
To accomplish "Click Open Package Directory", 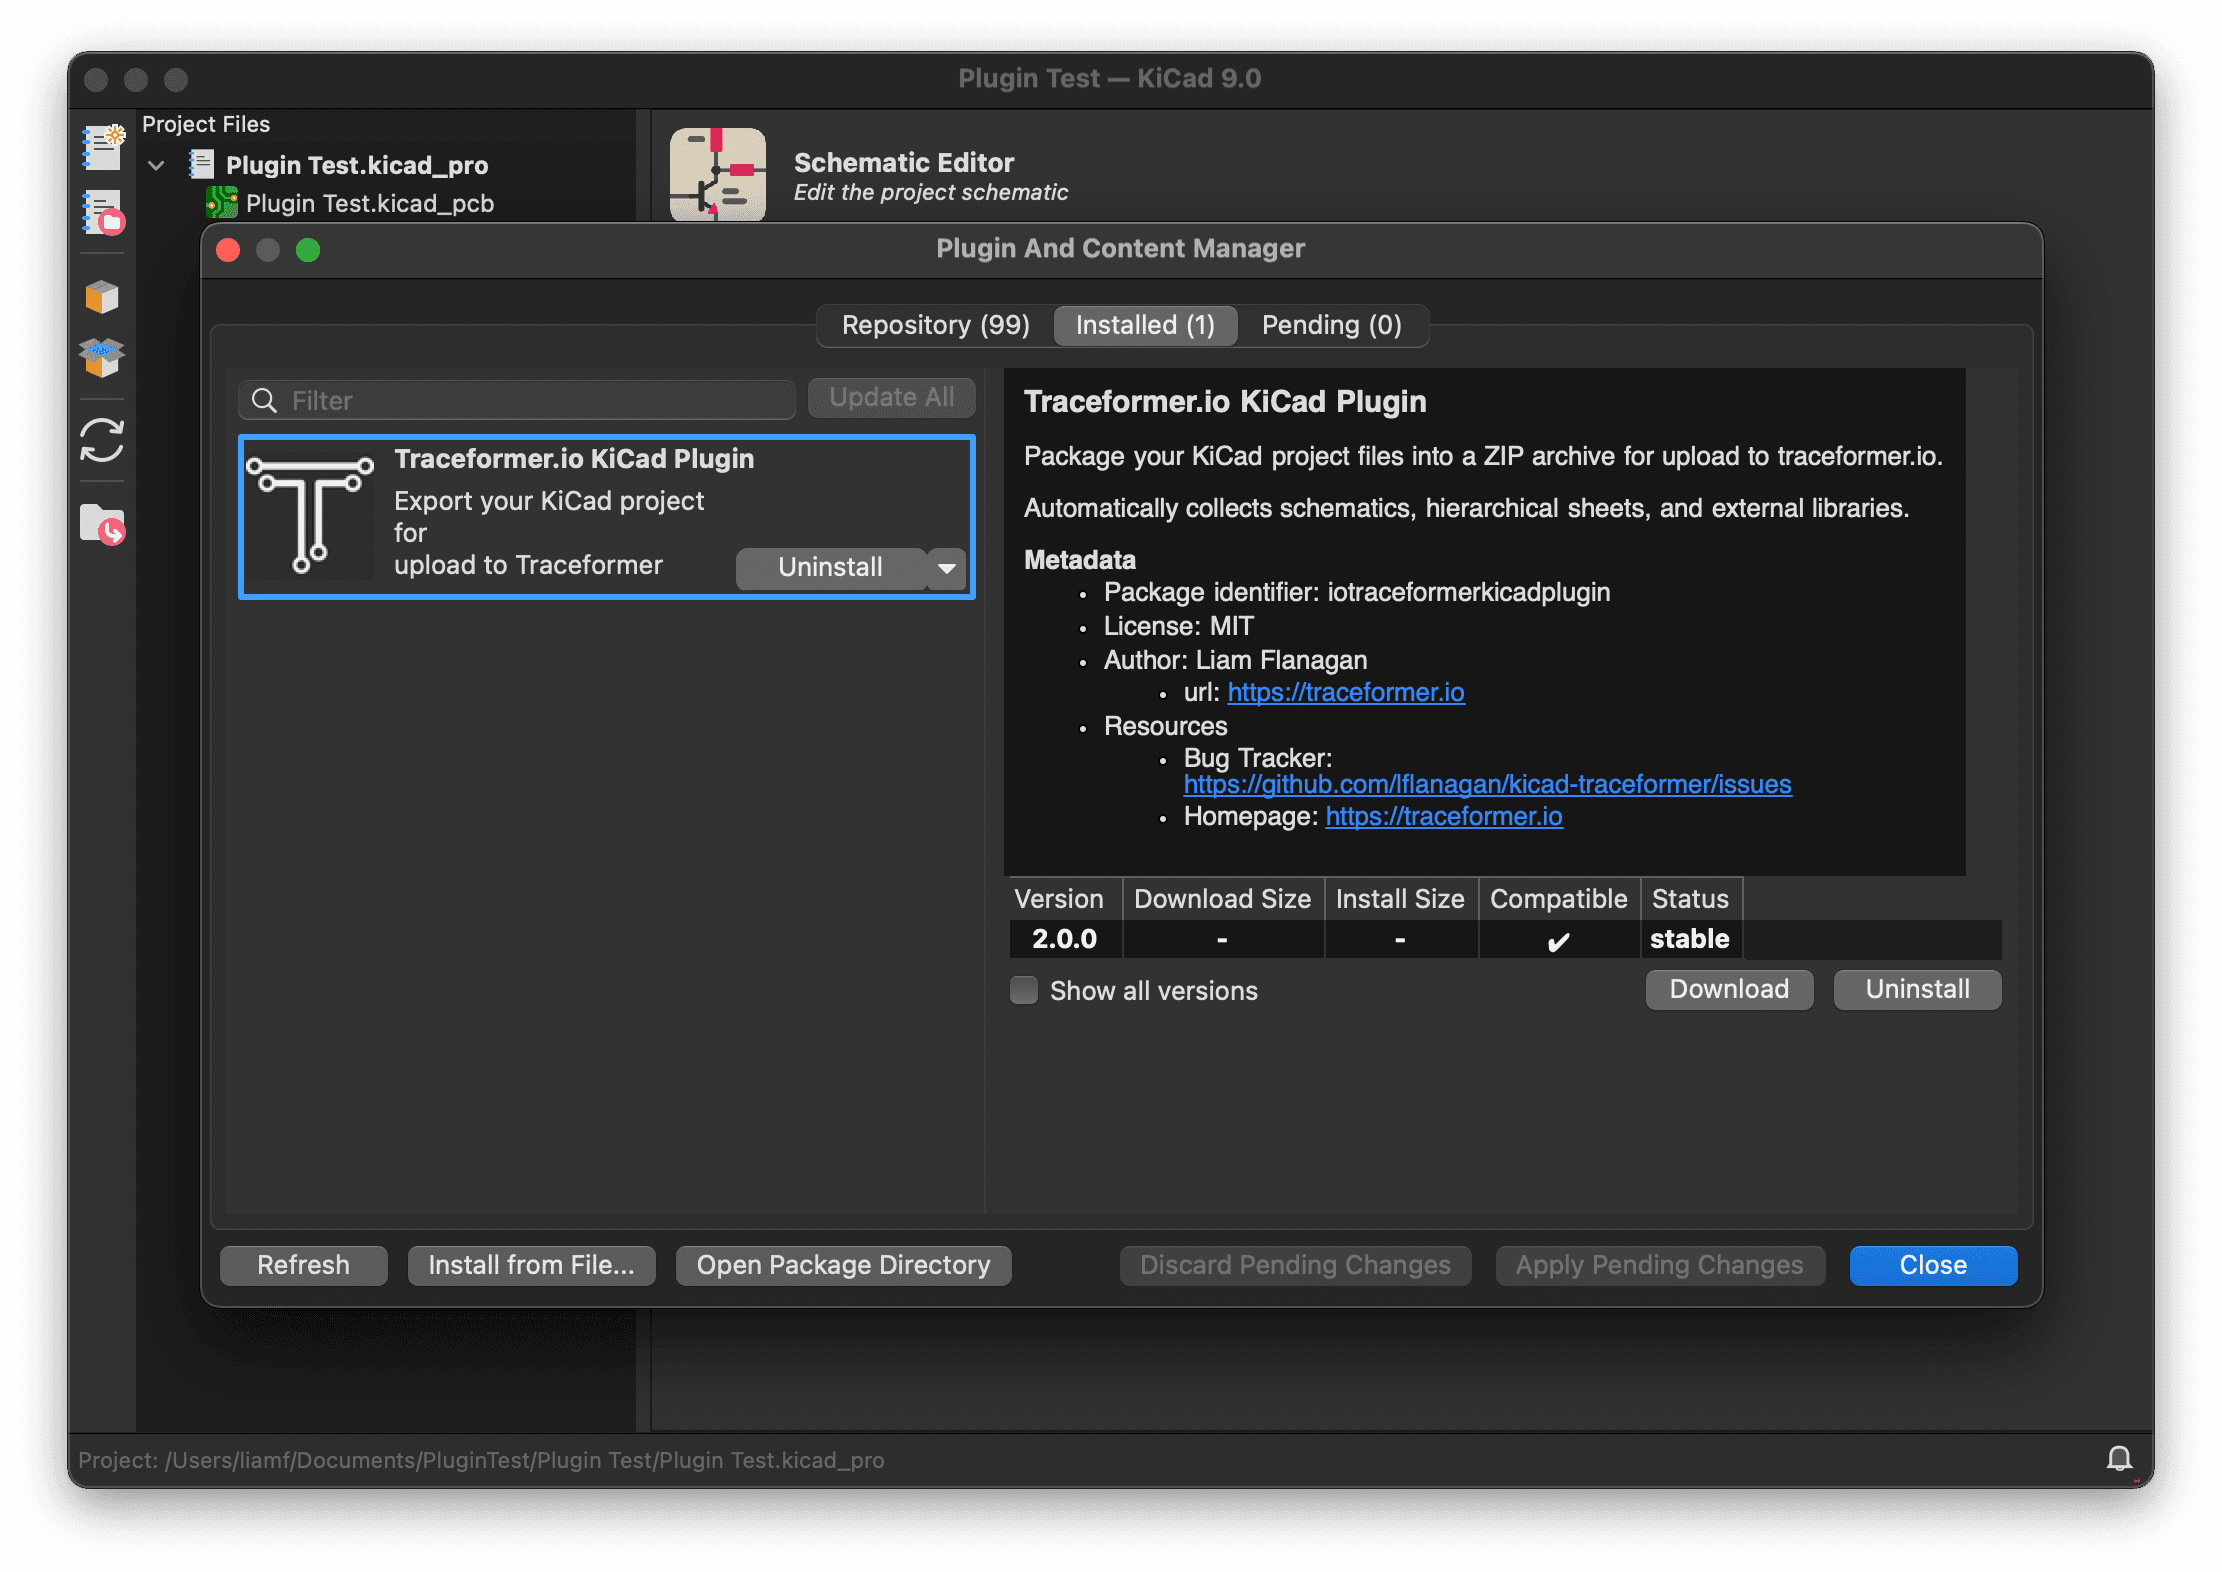I will [843, 1265].
